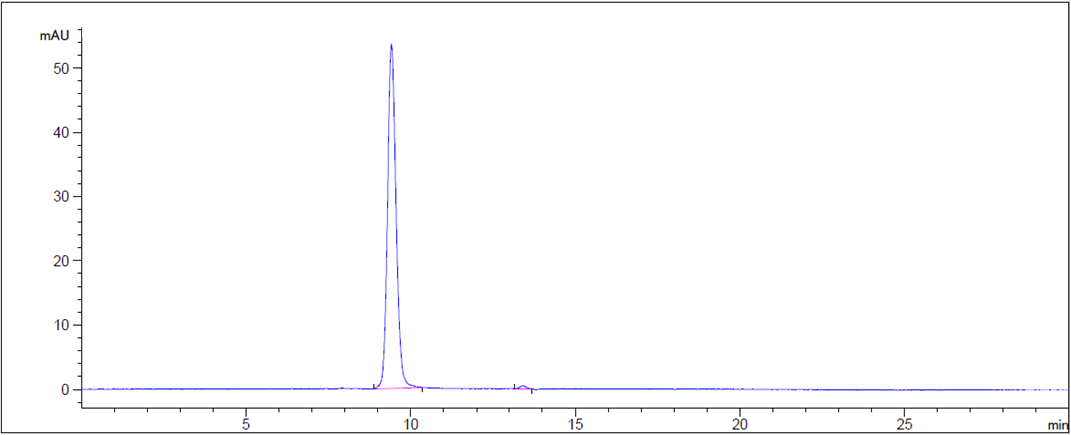
Task: Click the mAU y-axis unit label
Action: coord(54,35)
